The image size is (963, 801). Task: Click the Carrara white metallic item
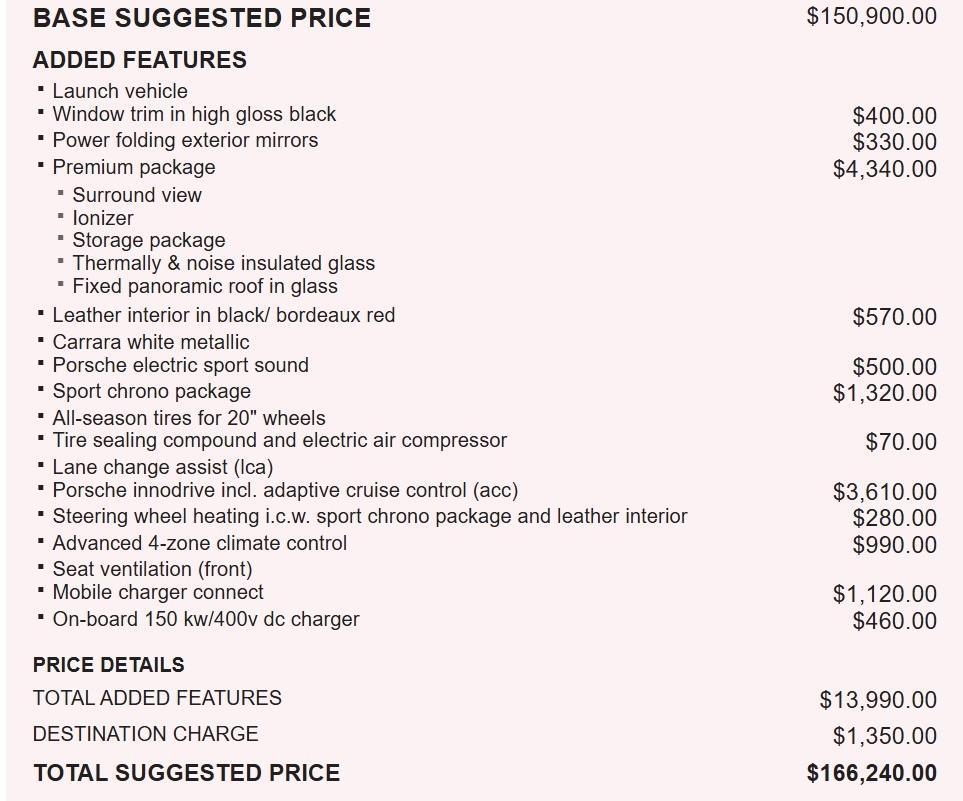151,342
